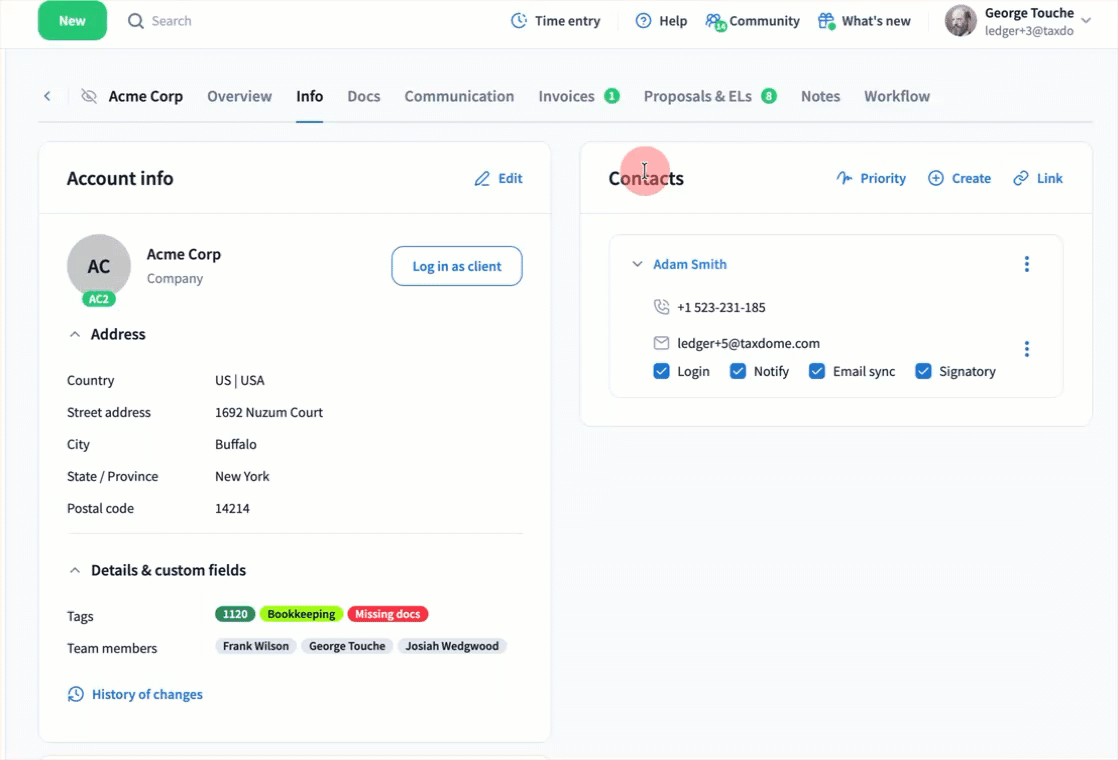The image size is (1118, 760).
Task: Click the Priority link
Action: tap(883, 178)
